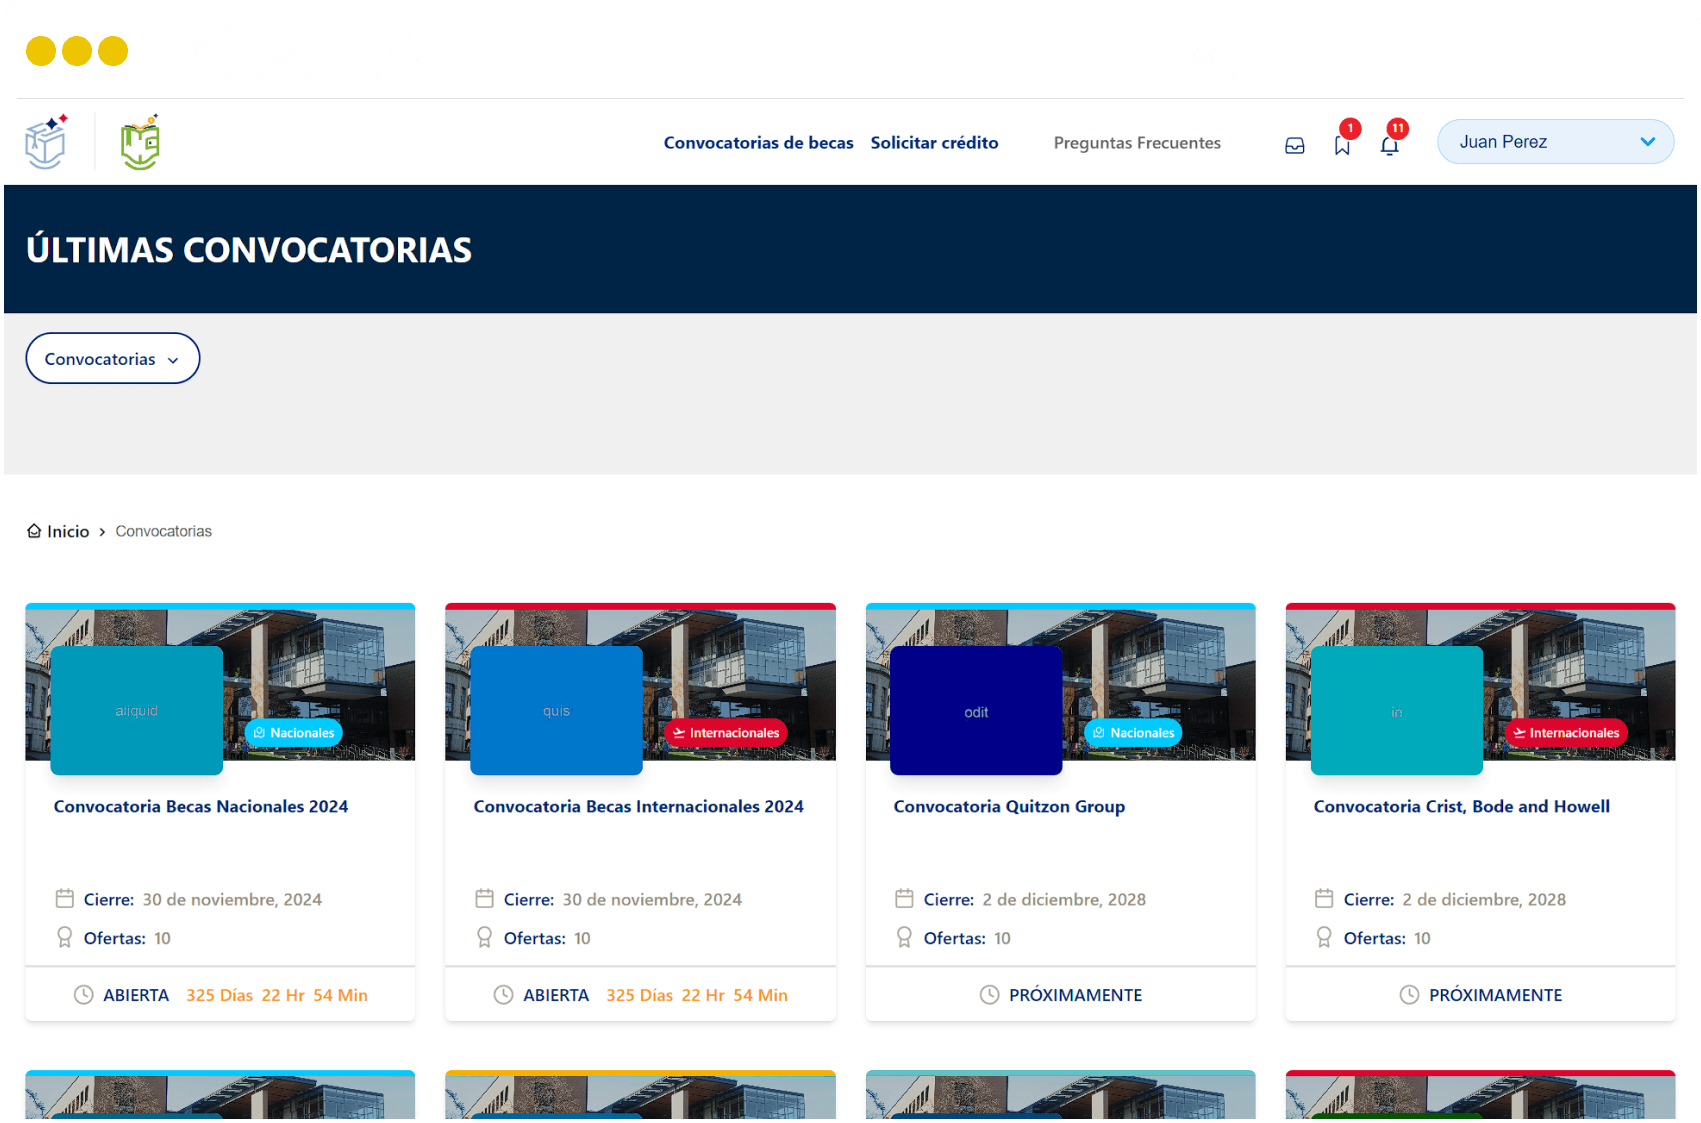This screenshot has height=1123, width=1701.
Task: Click Inicio breadcrumb link
Action: click(68, 531)
